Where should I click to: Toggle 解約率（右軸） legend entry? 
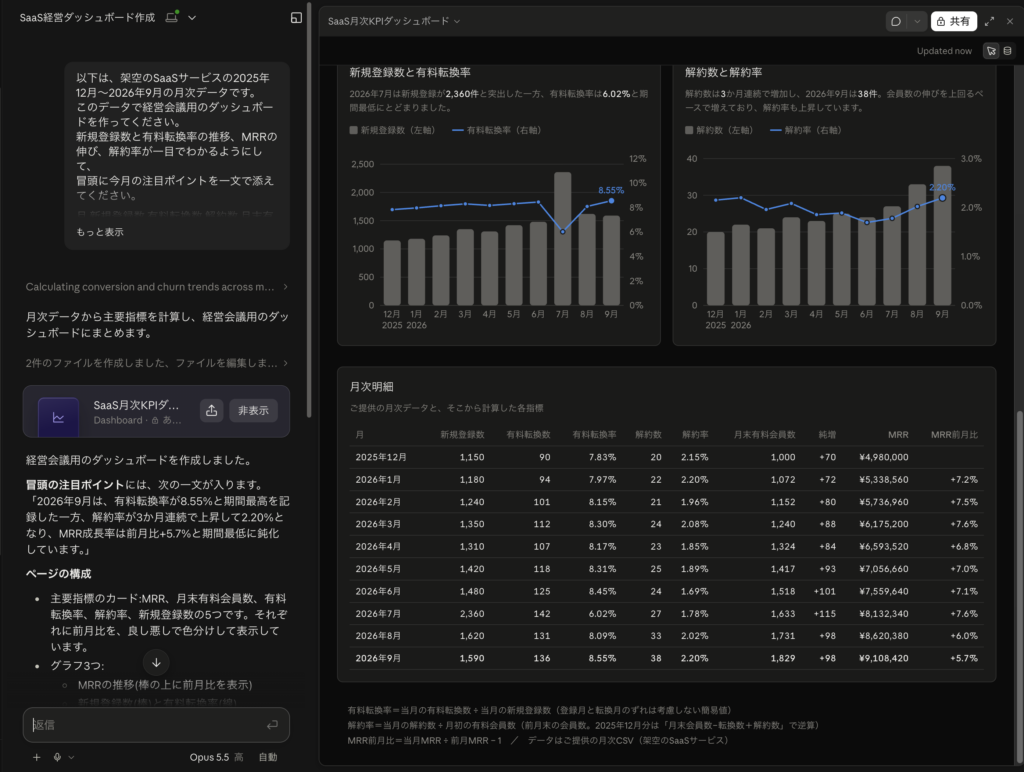[806, 130]
